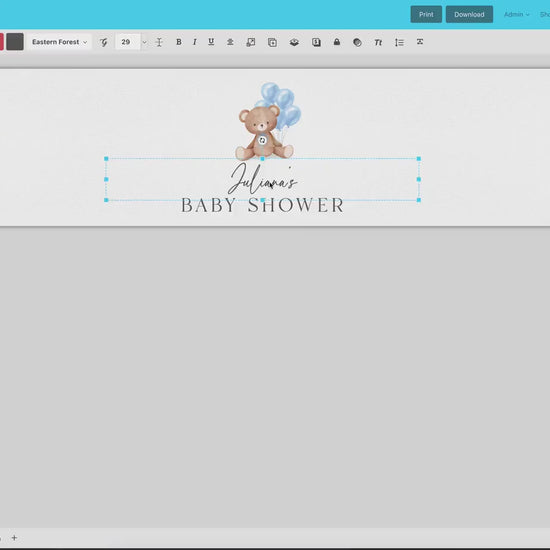Click the text height cursor icon
Image resolution: width=550 pixels, height=550 pixels.
(x=159, y=42)
